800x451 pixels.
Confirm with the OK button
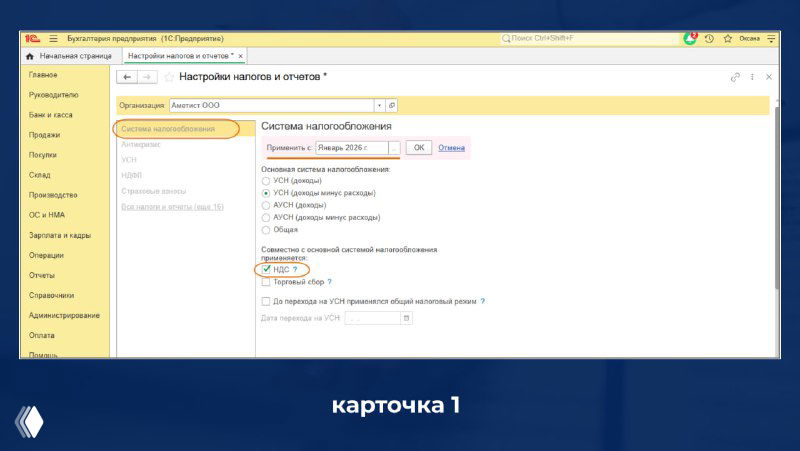(x=419, y=148)
